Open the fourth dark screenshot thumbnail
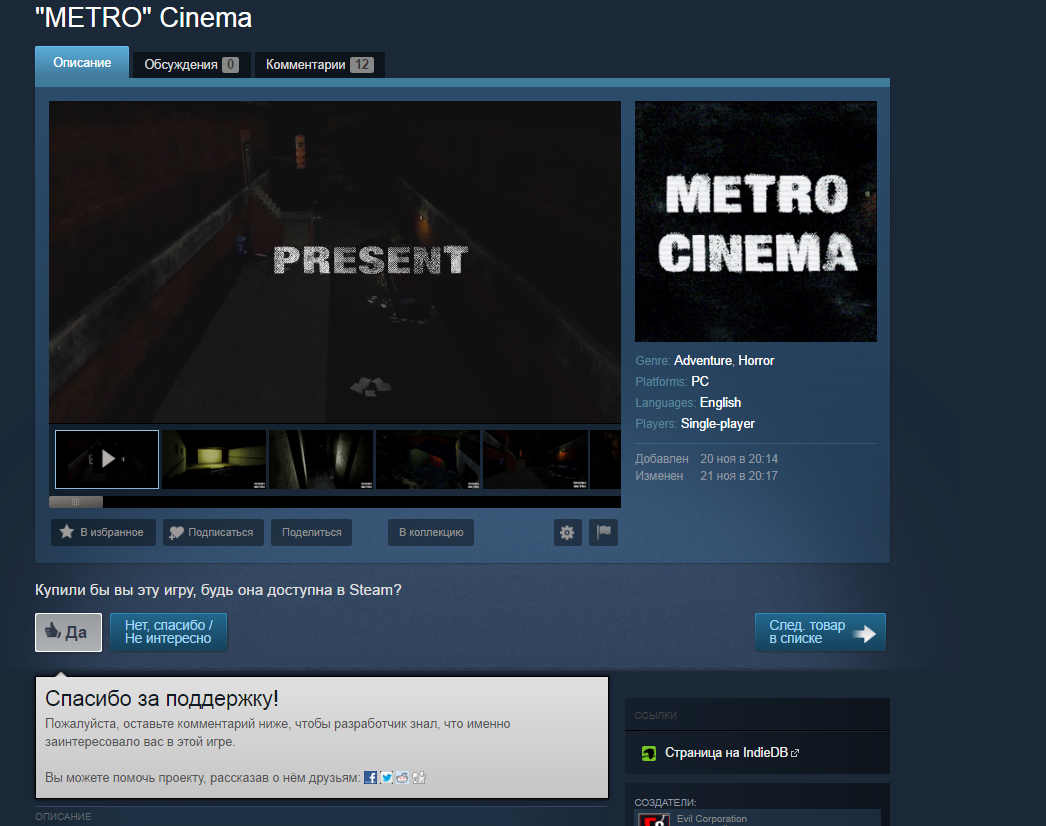The width and height of the screenshot is (1046, 826). (x=428, y=459)
